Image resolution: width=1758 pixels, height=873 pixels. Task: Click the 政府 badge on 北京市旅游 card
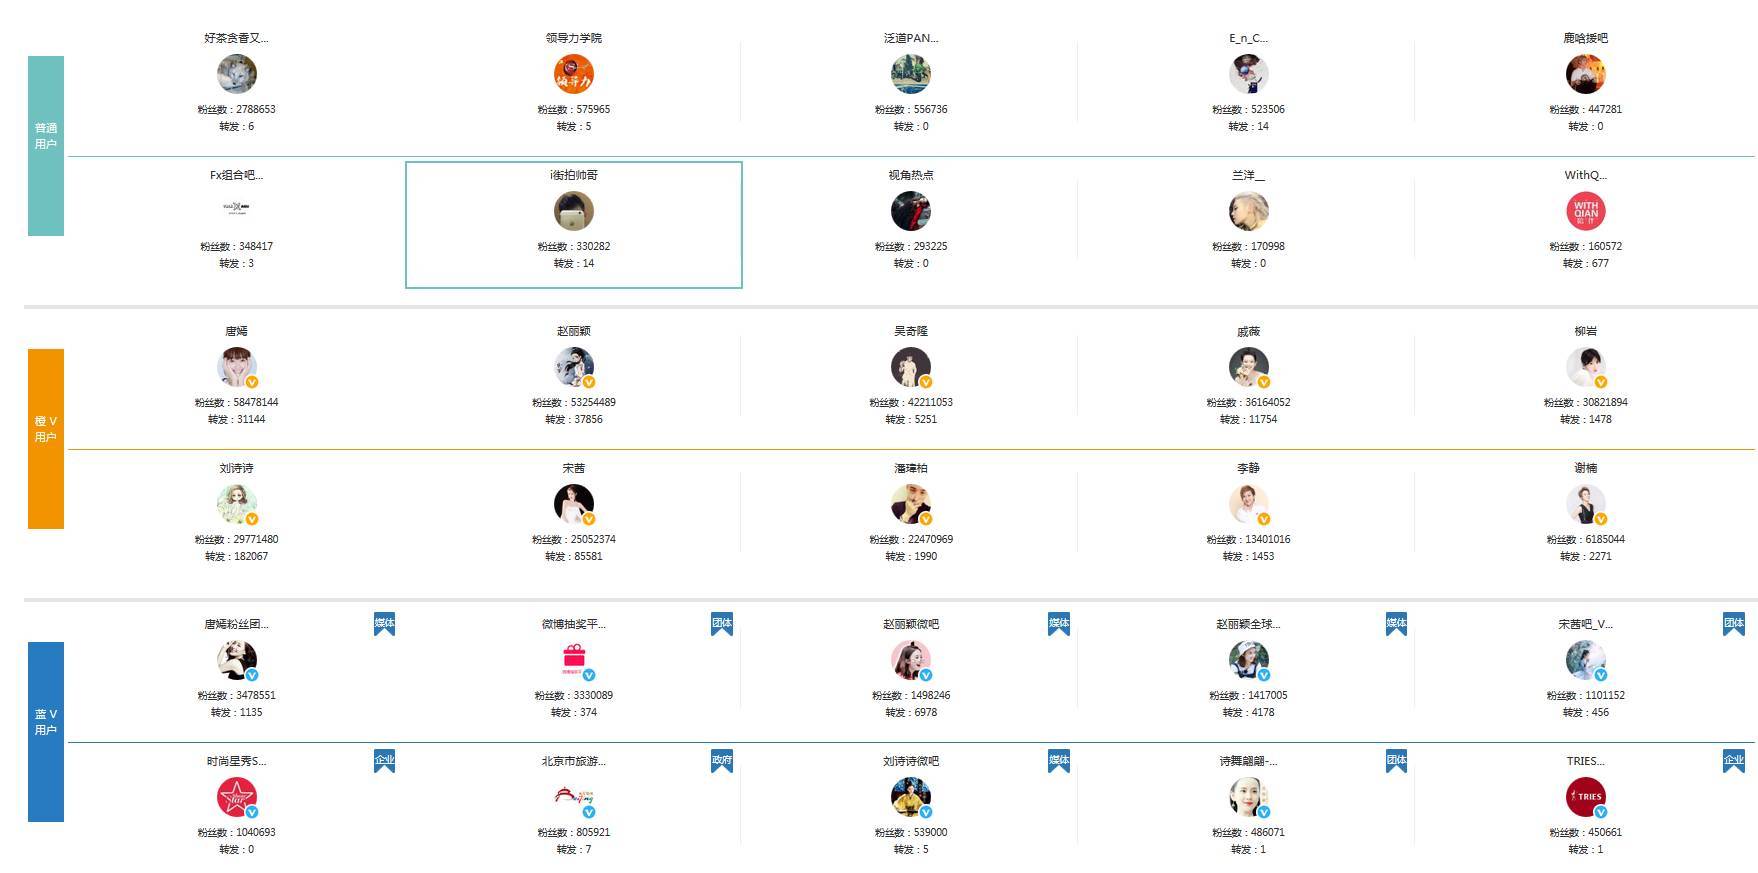coord(721,761)
